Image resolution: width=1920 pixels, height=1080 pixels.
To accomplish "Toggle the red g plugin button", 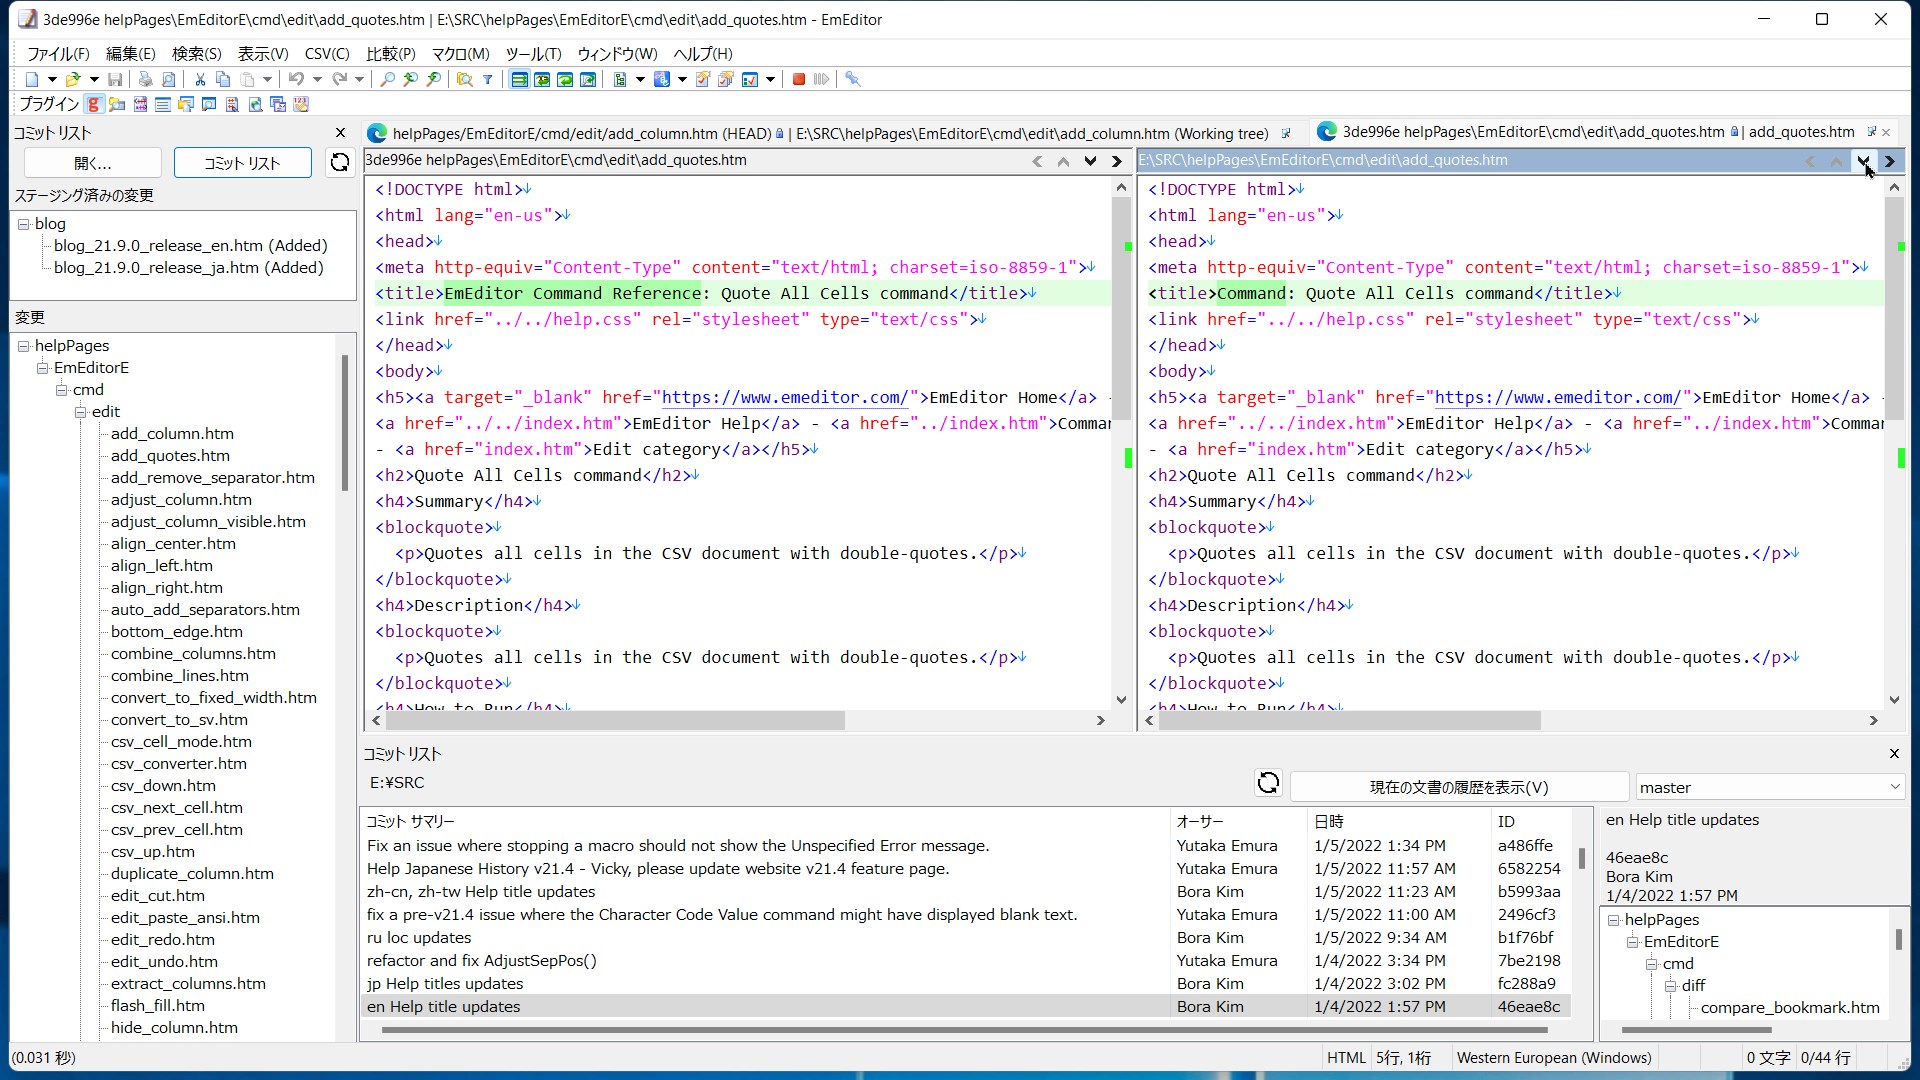I will pyautogui.click(x=94, y=104).
